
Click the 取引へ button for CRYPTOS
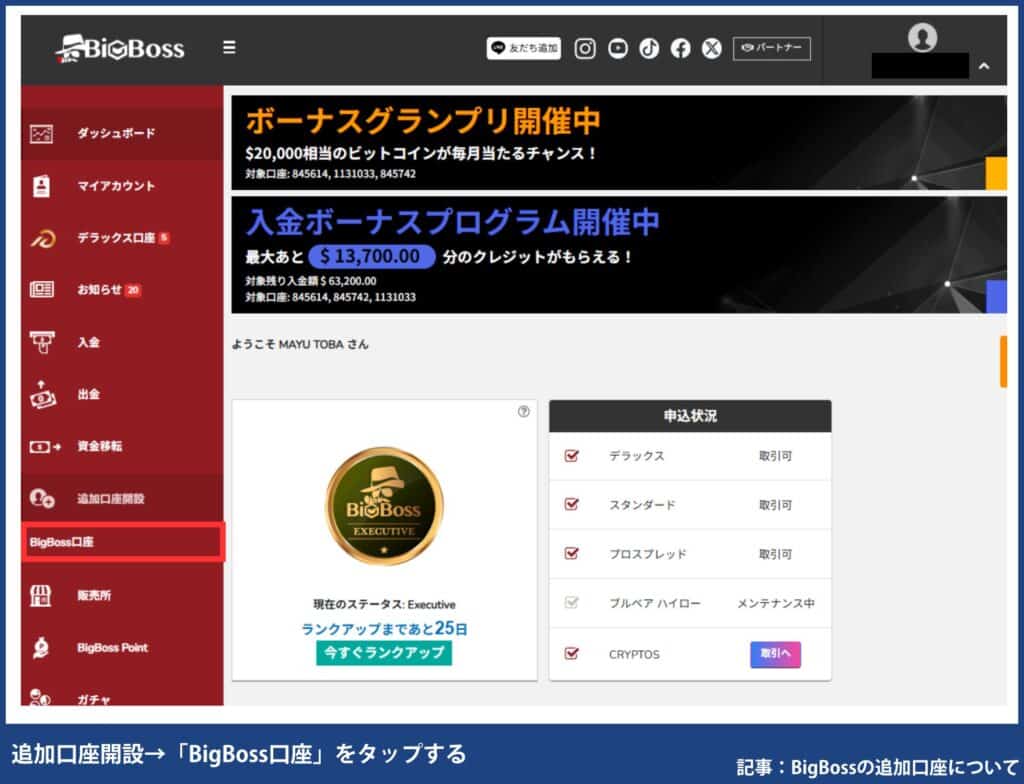(775, 654)
